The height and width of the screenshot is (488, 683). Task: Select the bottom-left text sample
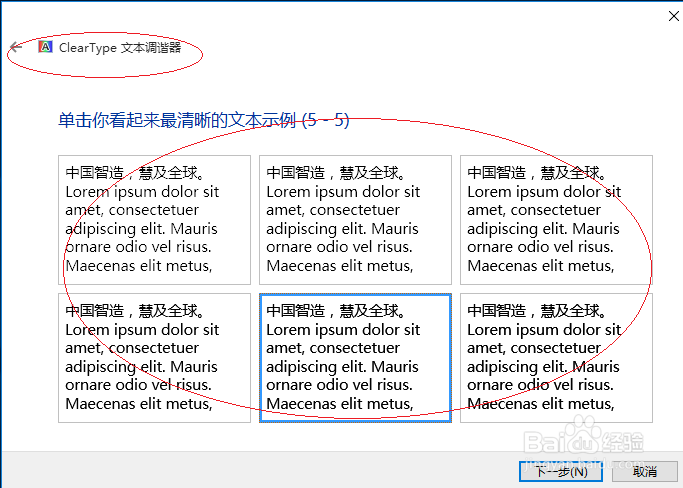point(154,358)
